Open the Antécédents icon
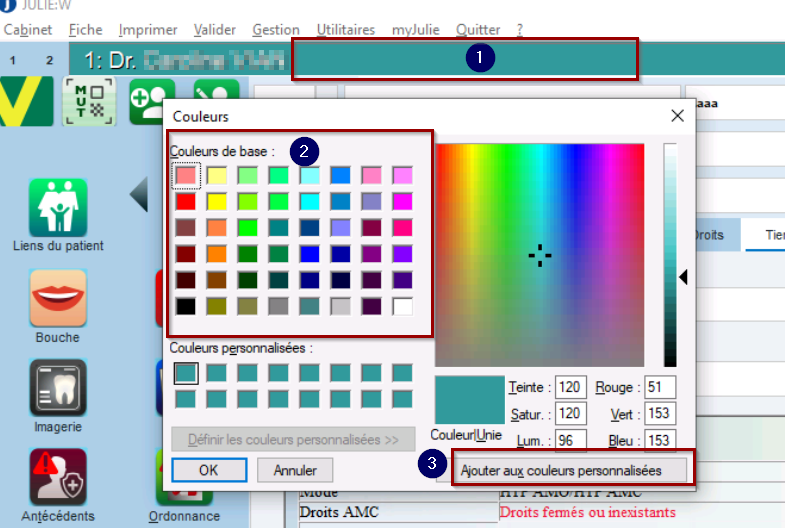The height and width of the screenshot is (528, 785). 58,477
